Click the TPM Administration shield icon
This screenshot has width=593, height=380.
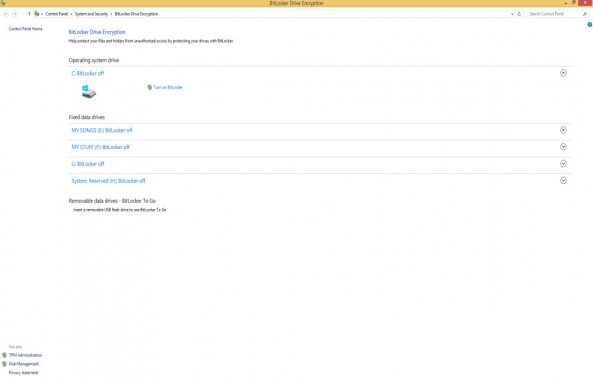point(4,355)
